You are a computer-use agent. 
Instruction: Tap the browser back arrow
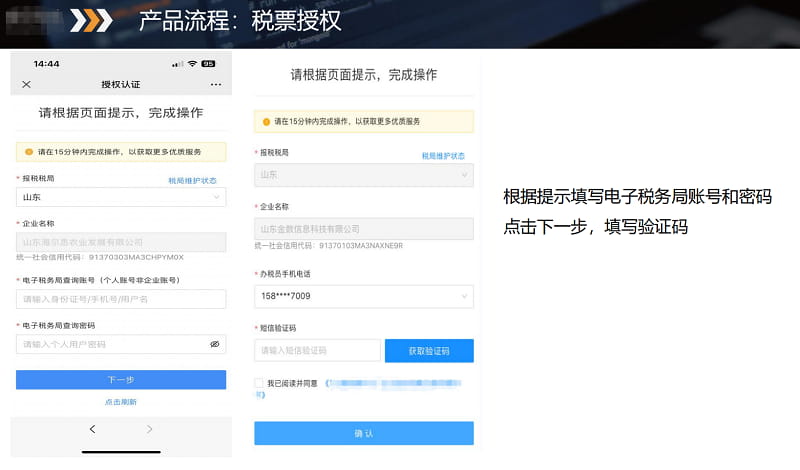pyautogui.click(x=92, y=429)
